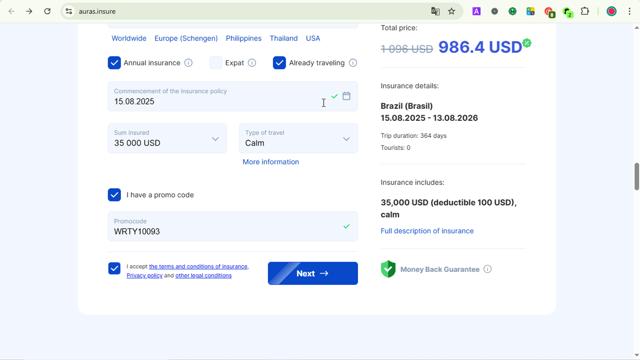Open the calendar date picker icon
The width and height of the screenshot is (640, 360).
tap(346, 96)
